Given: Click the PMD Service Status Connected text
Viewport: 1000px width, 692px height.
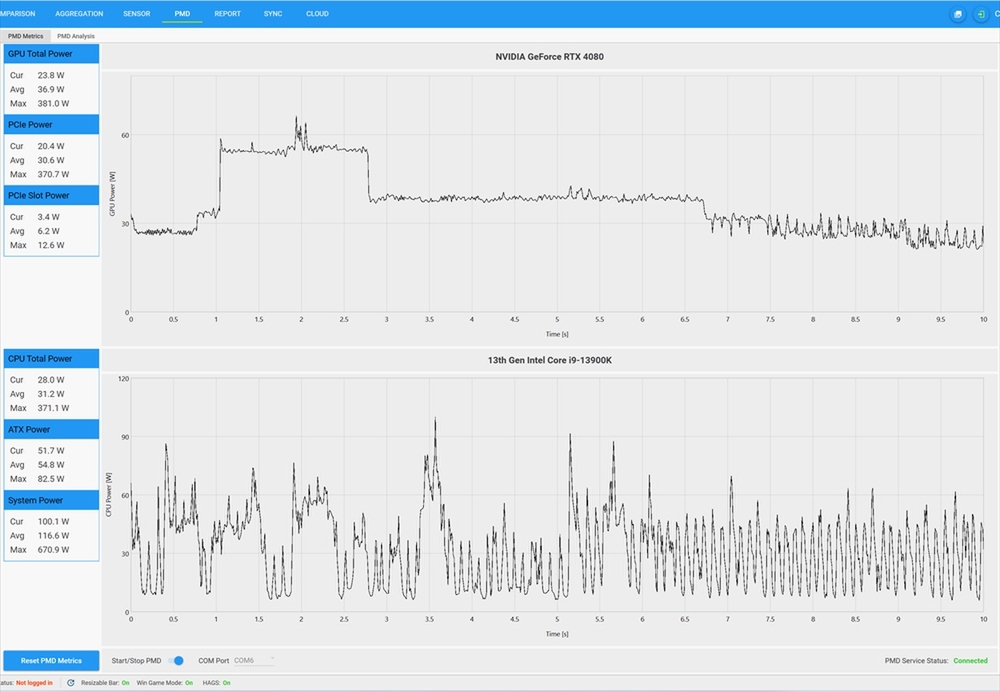Looking at the screenshot, I should (970, 661).
